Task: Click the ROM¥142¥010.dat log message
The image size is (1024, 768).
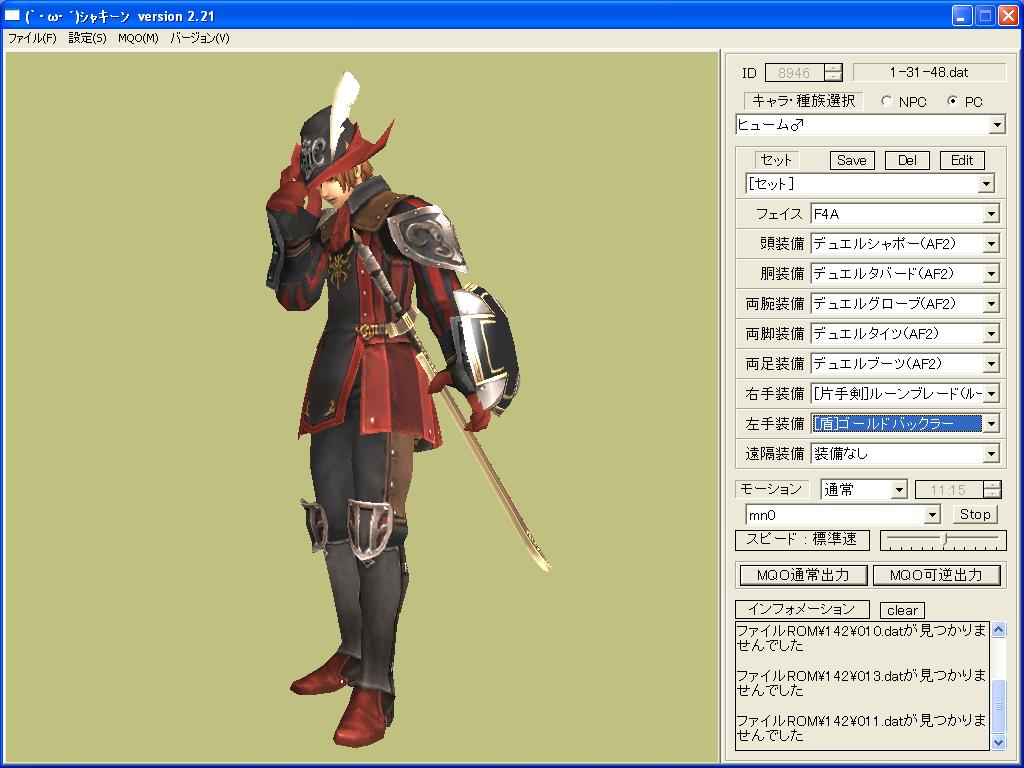Action: 861,638
